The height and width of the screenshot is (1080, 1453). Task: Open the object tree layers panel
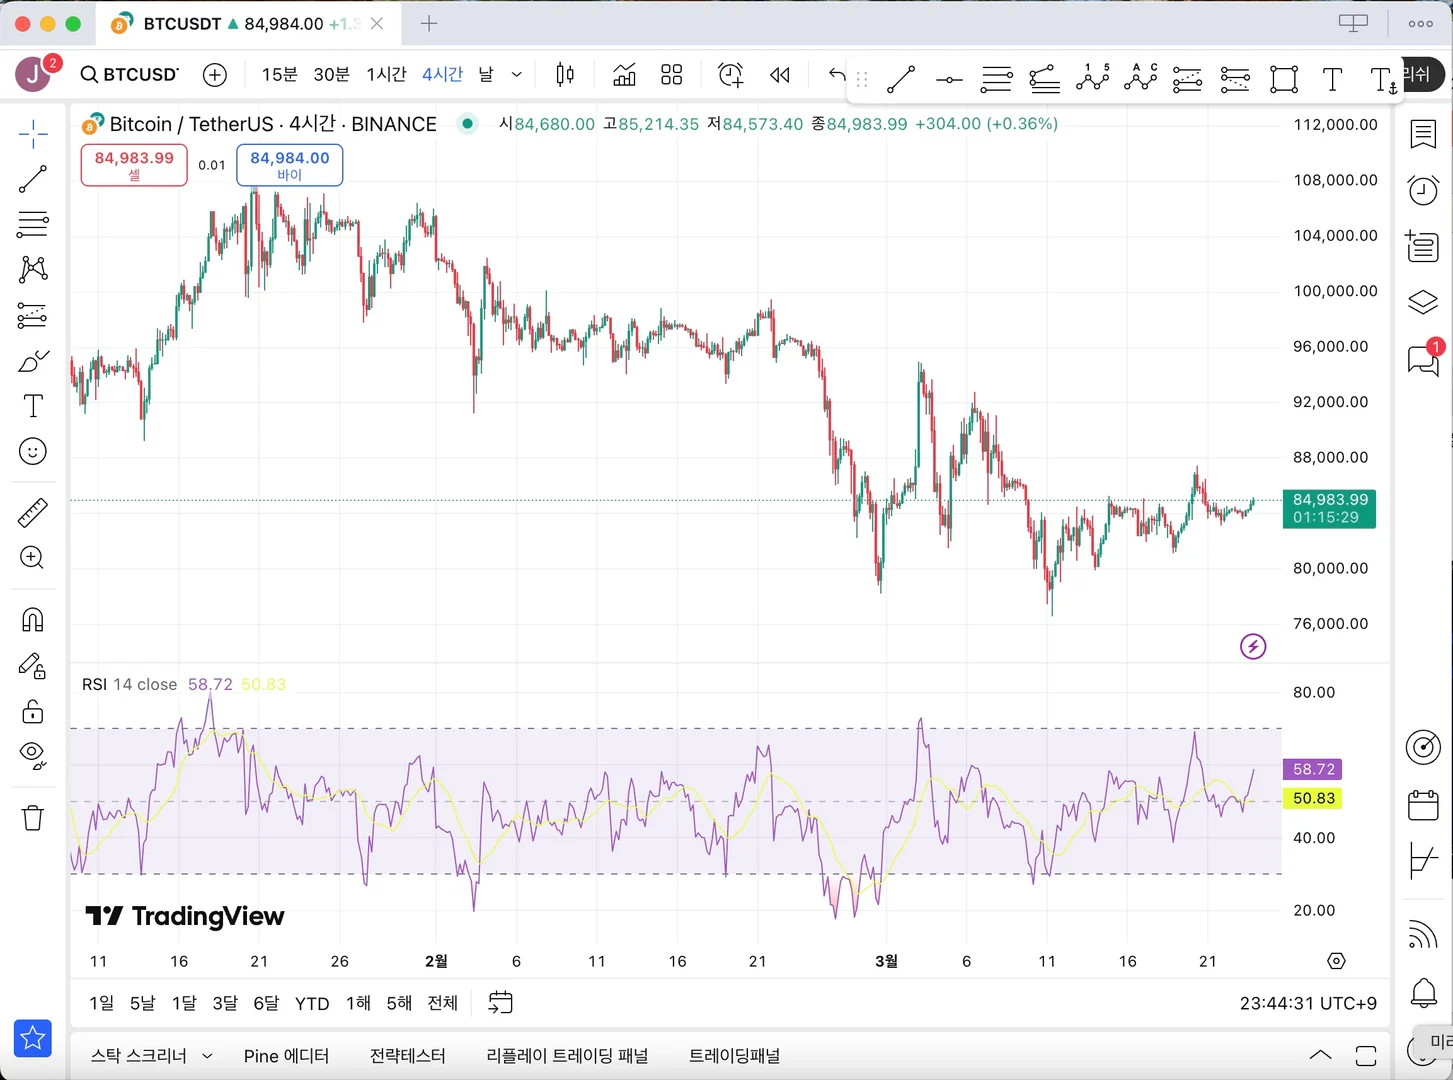tap(1423, 302)
